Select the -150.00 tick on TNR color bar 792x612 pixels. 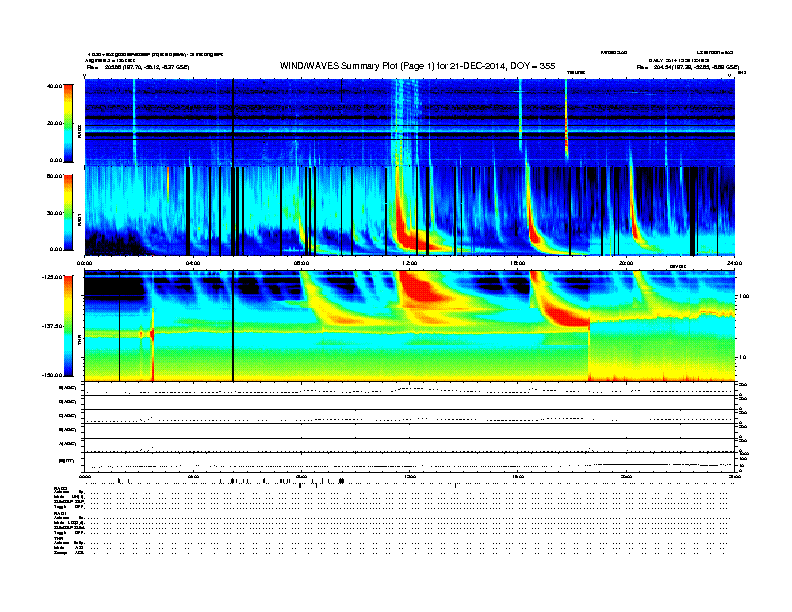[53, 375]
